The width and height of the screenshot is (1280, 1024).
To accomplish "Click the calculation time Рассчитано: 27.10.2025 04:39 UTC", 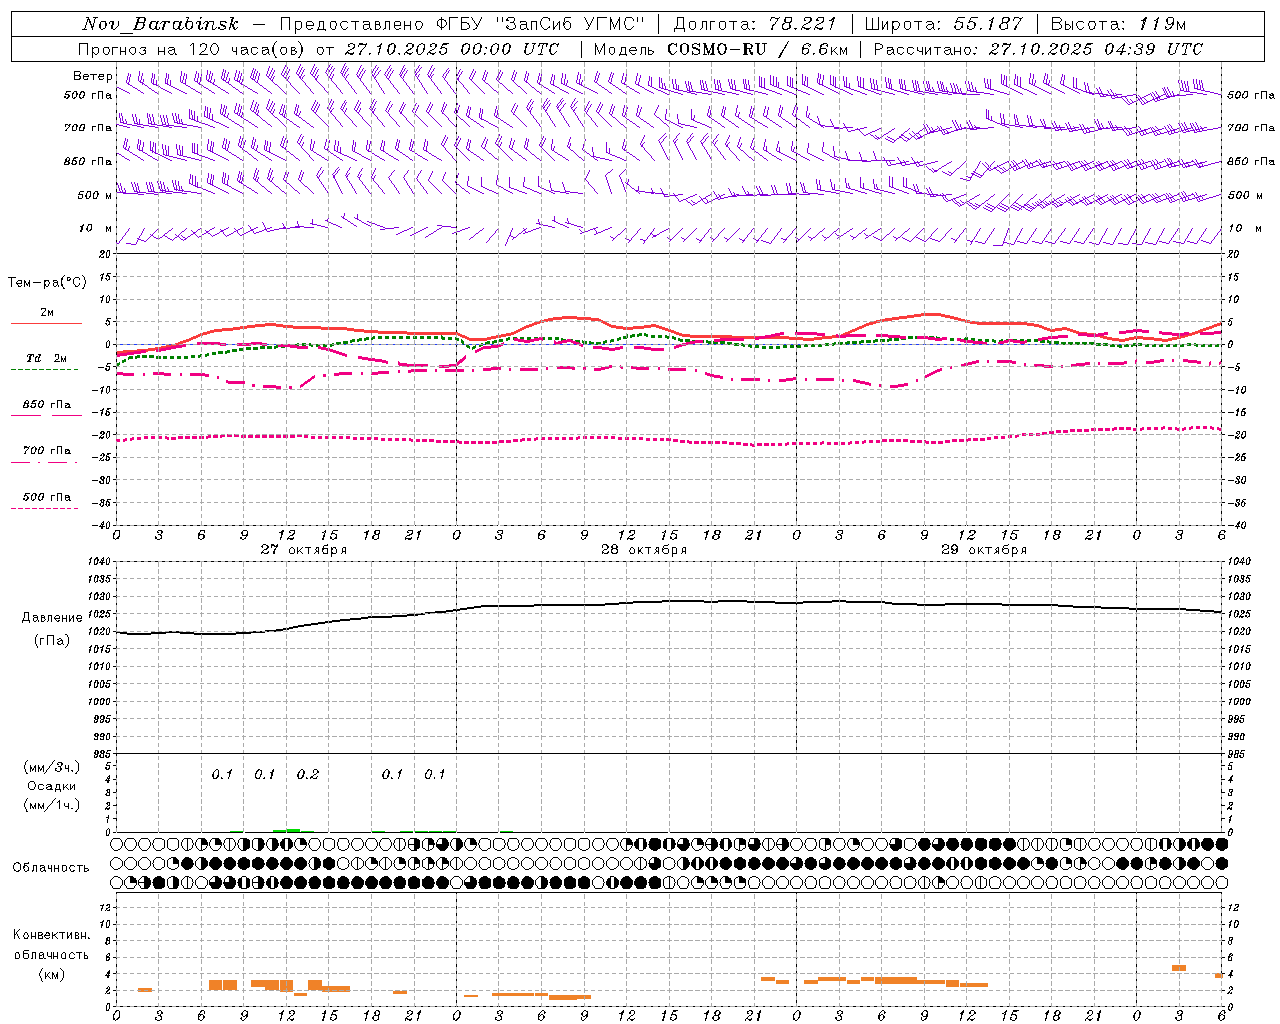I will click(x=1038, y=49).
